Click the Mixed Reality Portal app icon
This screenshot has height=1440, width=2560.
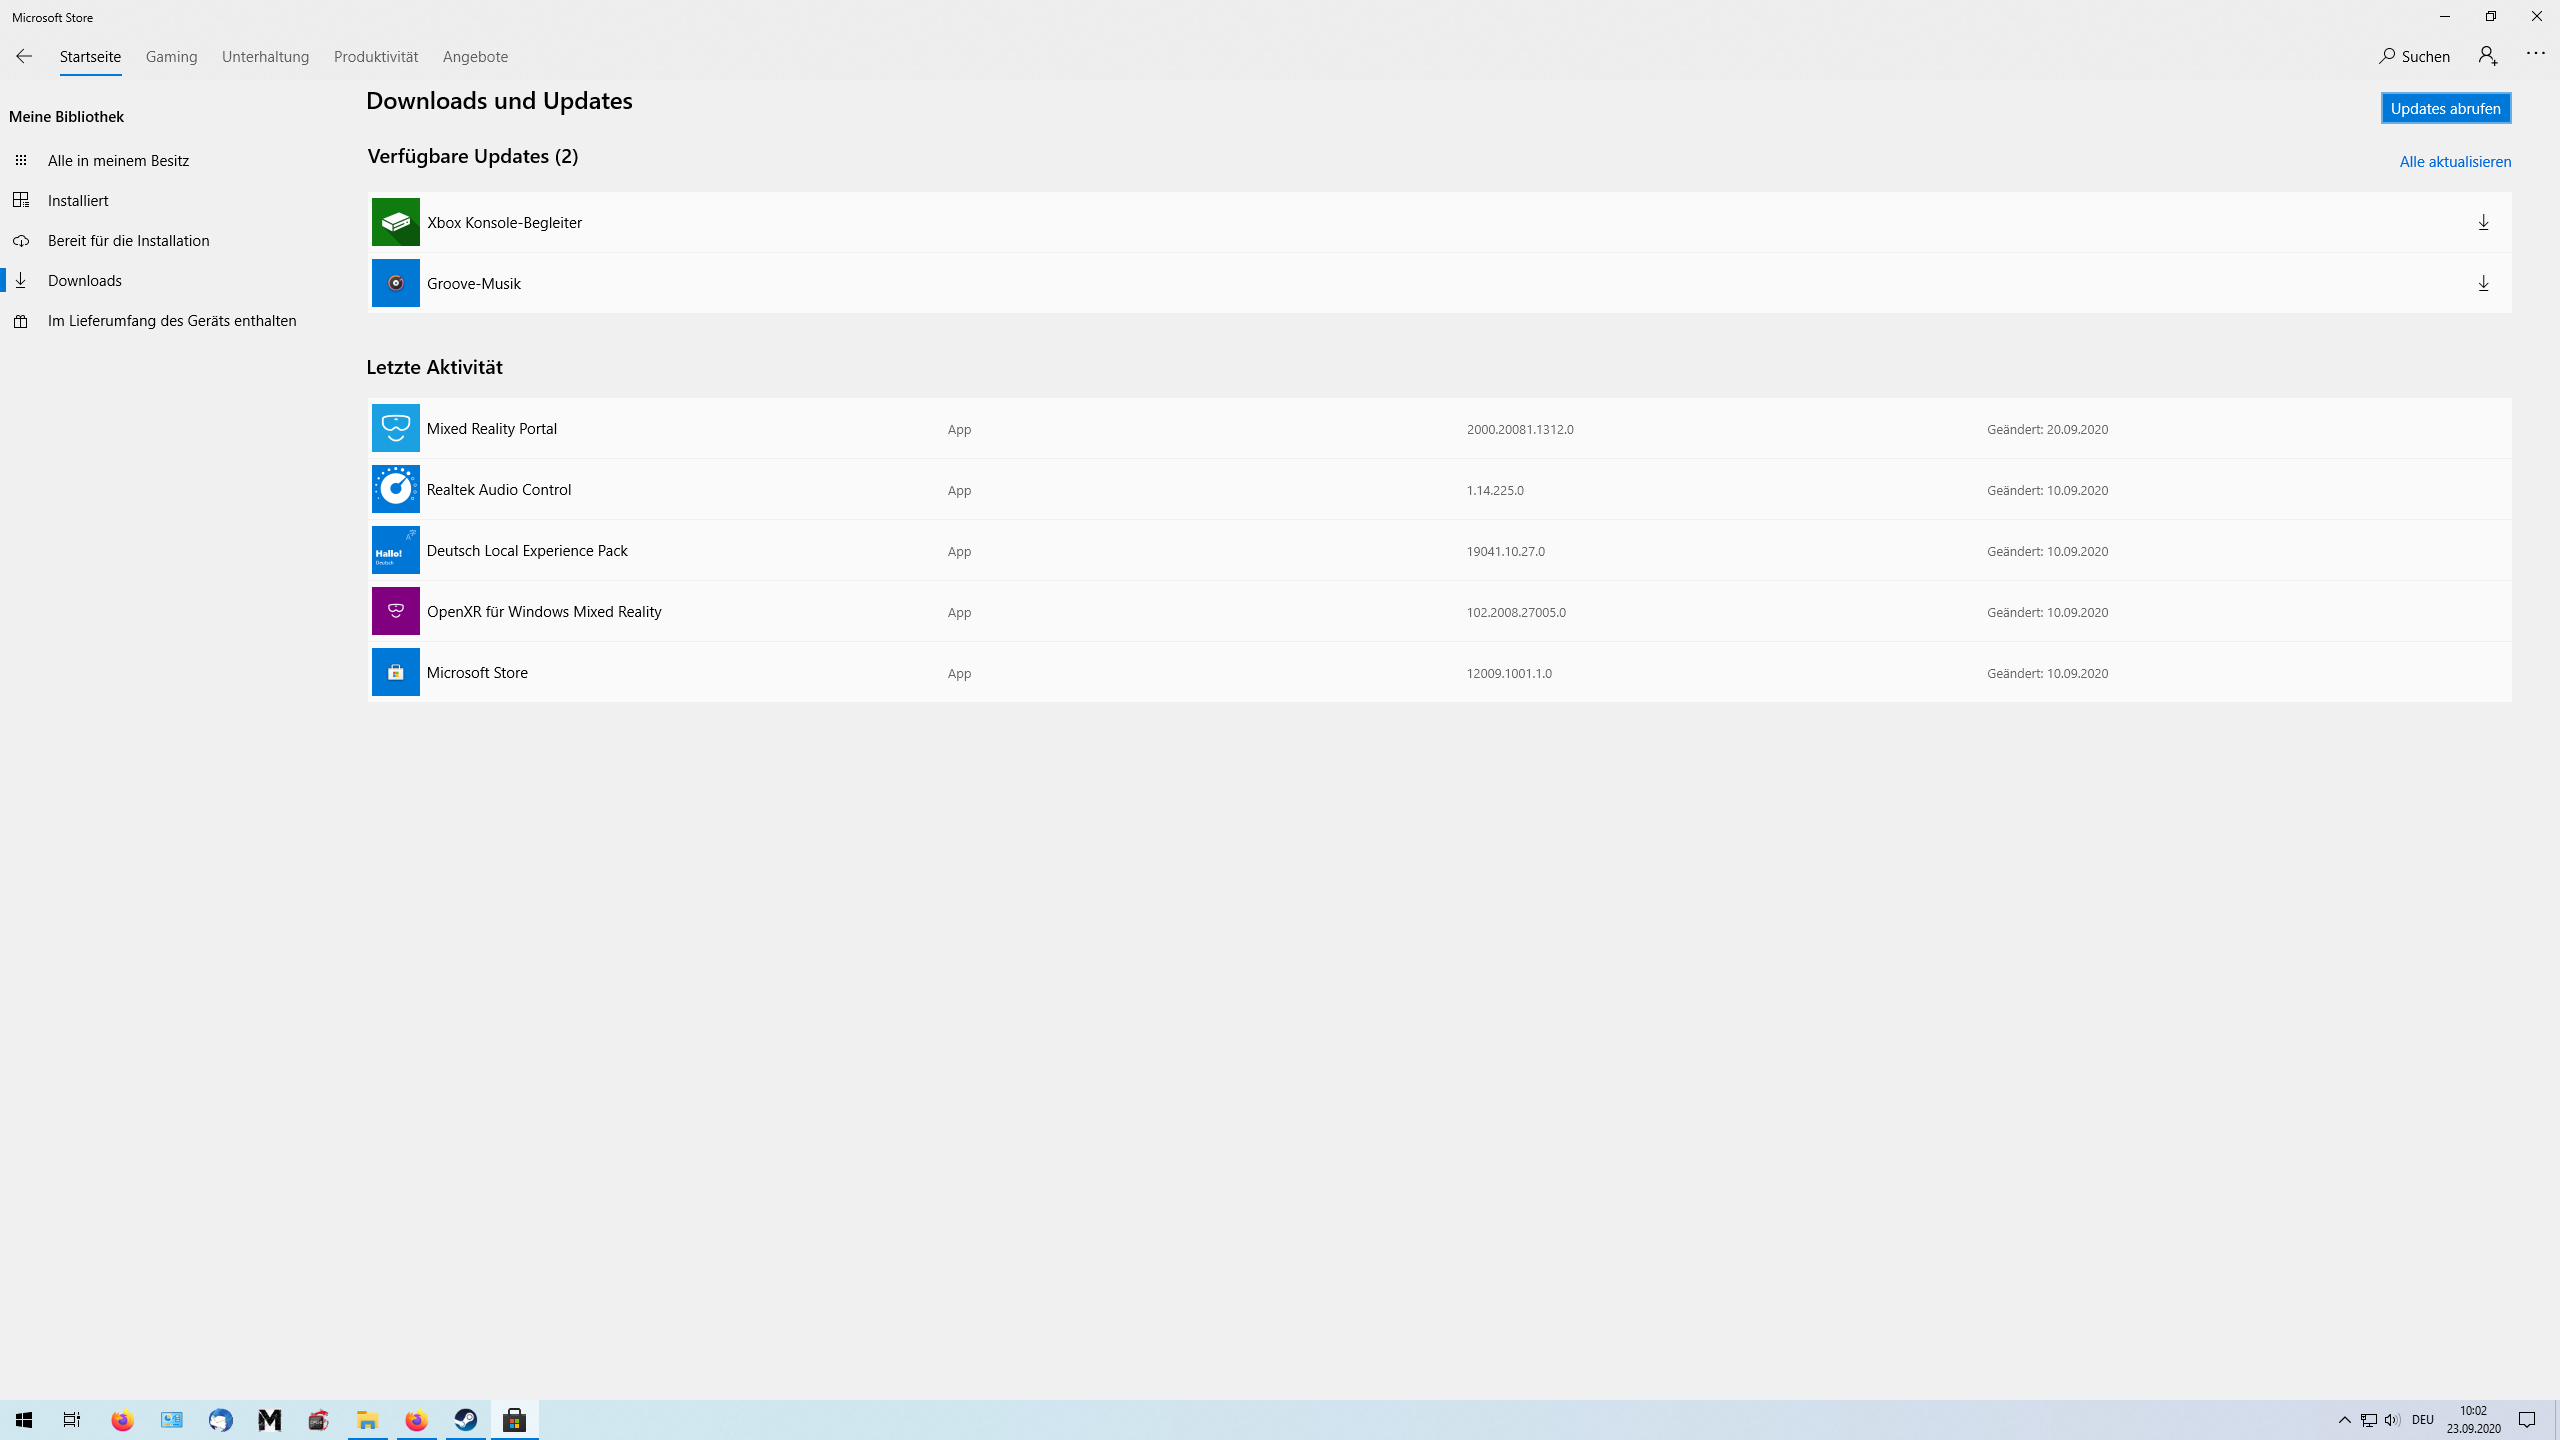(x=395, y=428)
